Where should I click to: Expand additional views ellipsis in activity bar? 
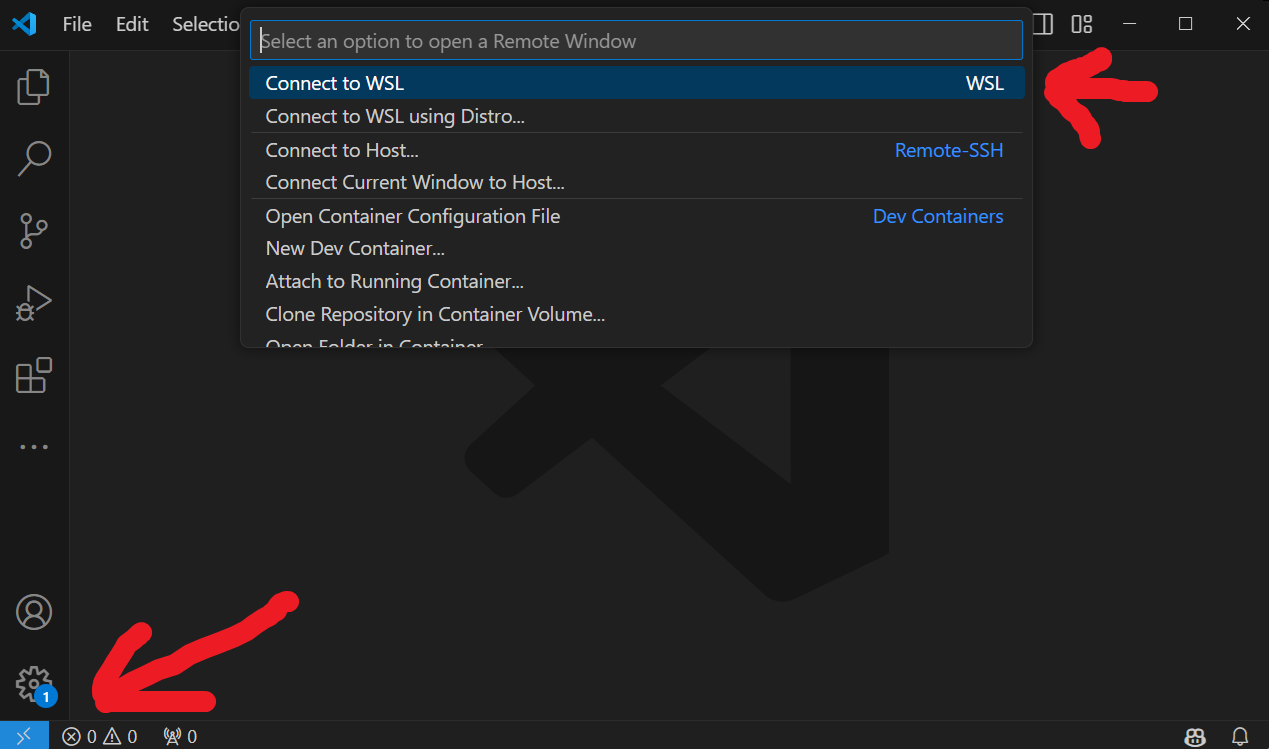coord(34,447)
